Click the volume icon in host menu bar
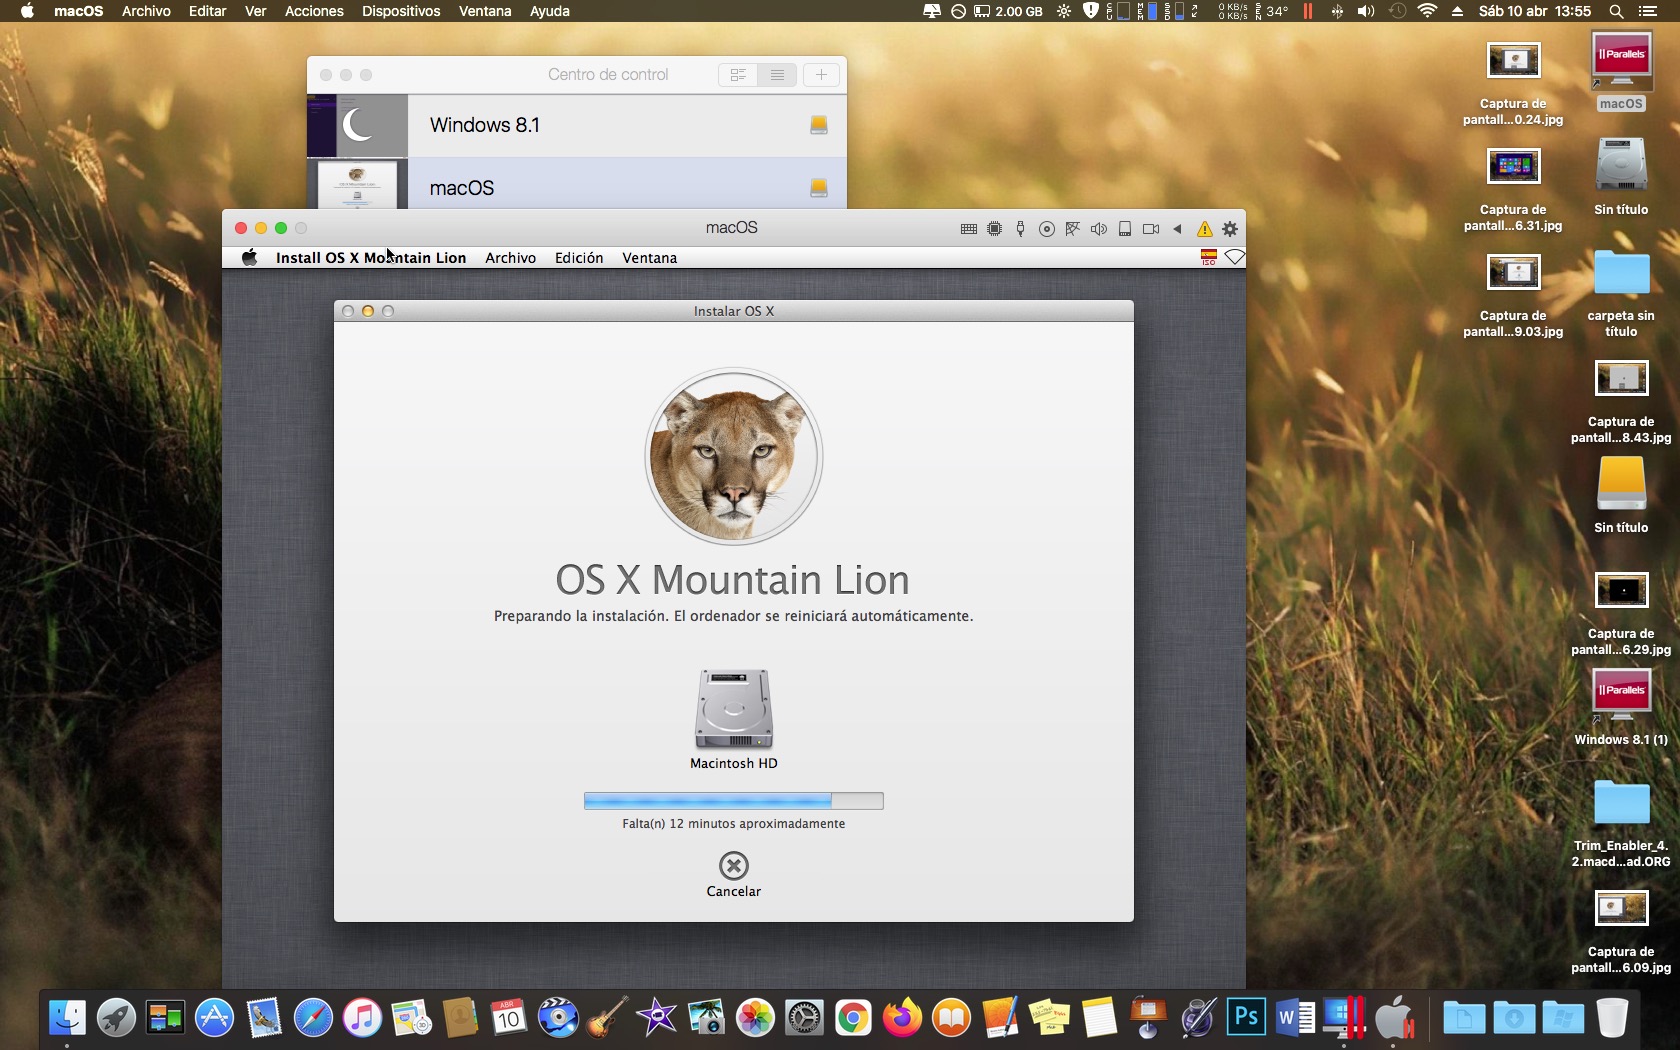This screenshot has width=1680, height=1050. (1366, 11)
